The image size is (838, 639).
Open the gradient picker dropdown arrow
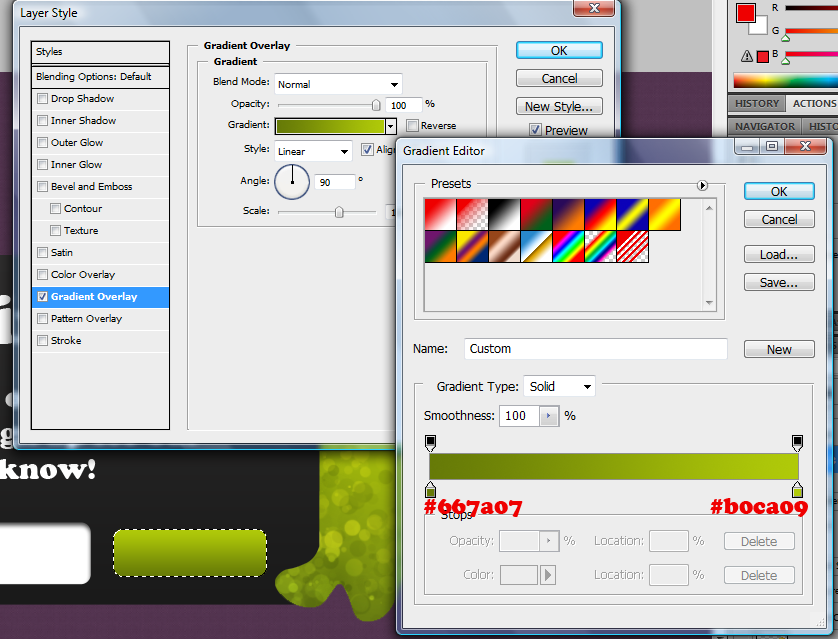[391, 127]
